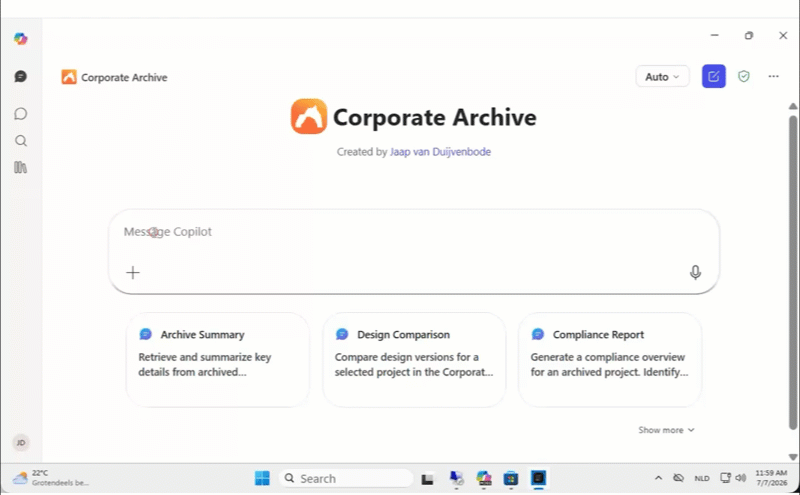Open the library books icon in sidebar
The image size is (800, 495).
20,167
